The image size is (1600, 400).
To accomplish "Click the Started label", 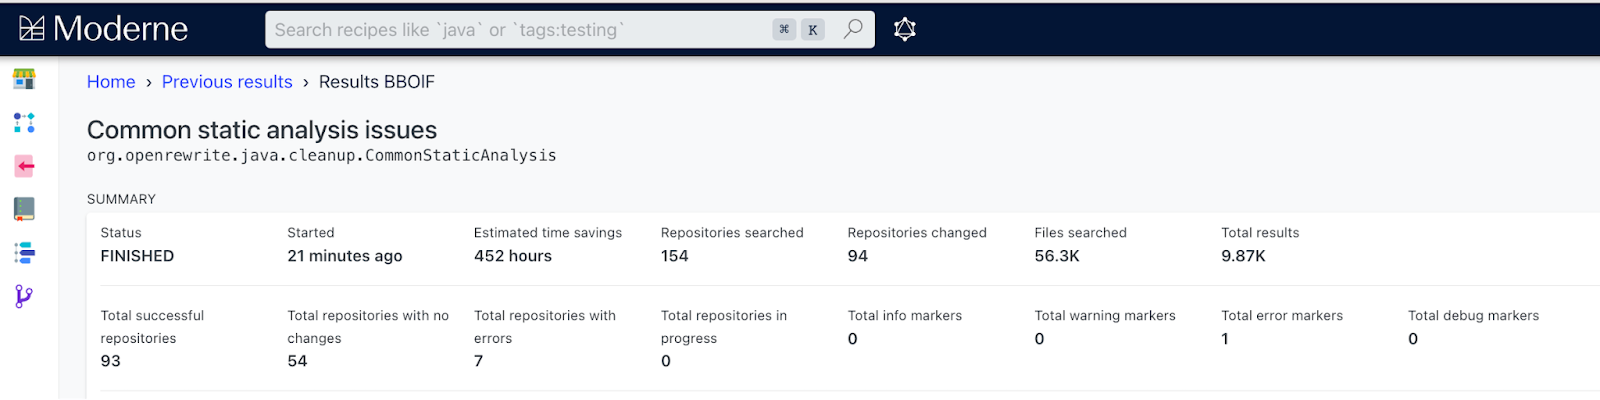I will point(311,233).
